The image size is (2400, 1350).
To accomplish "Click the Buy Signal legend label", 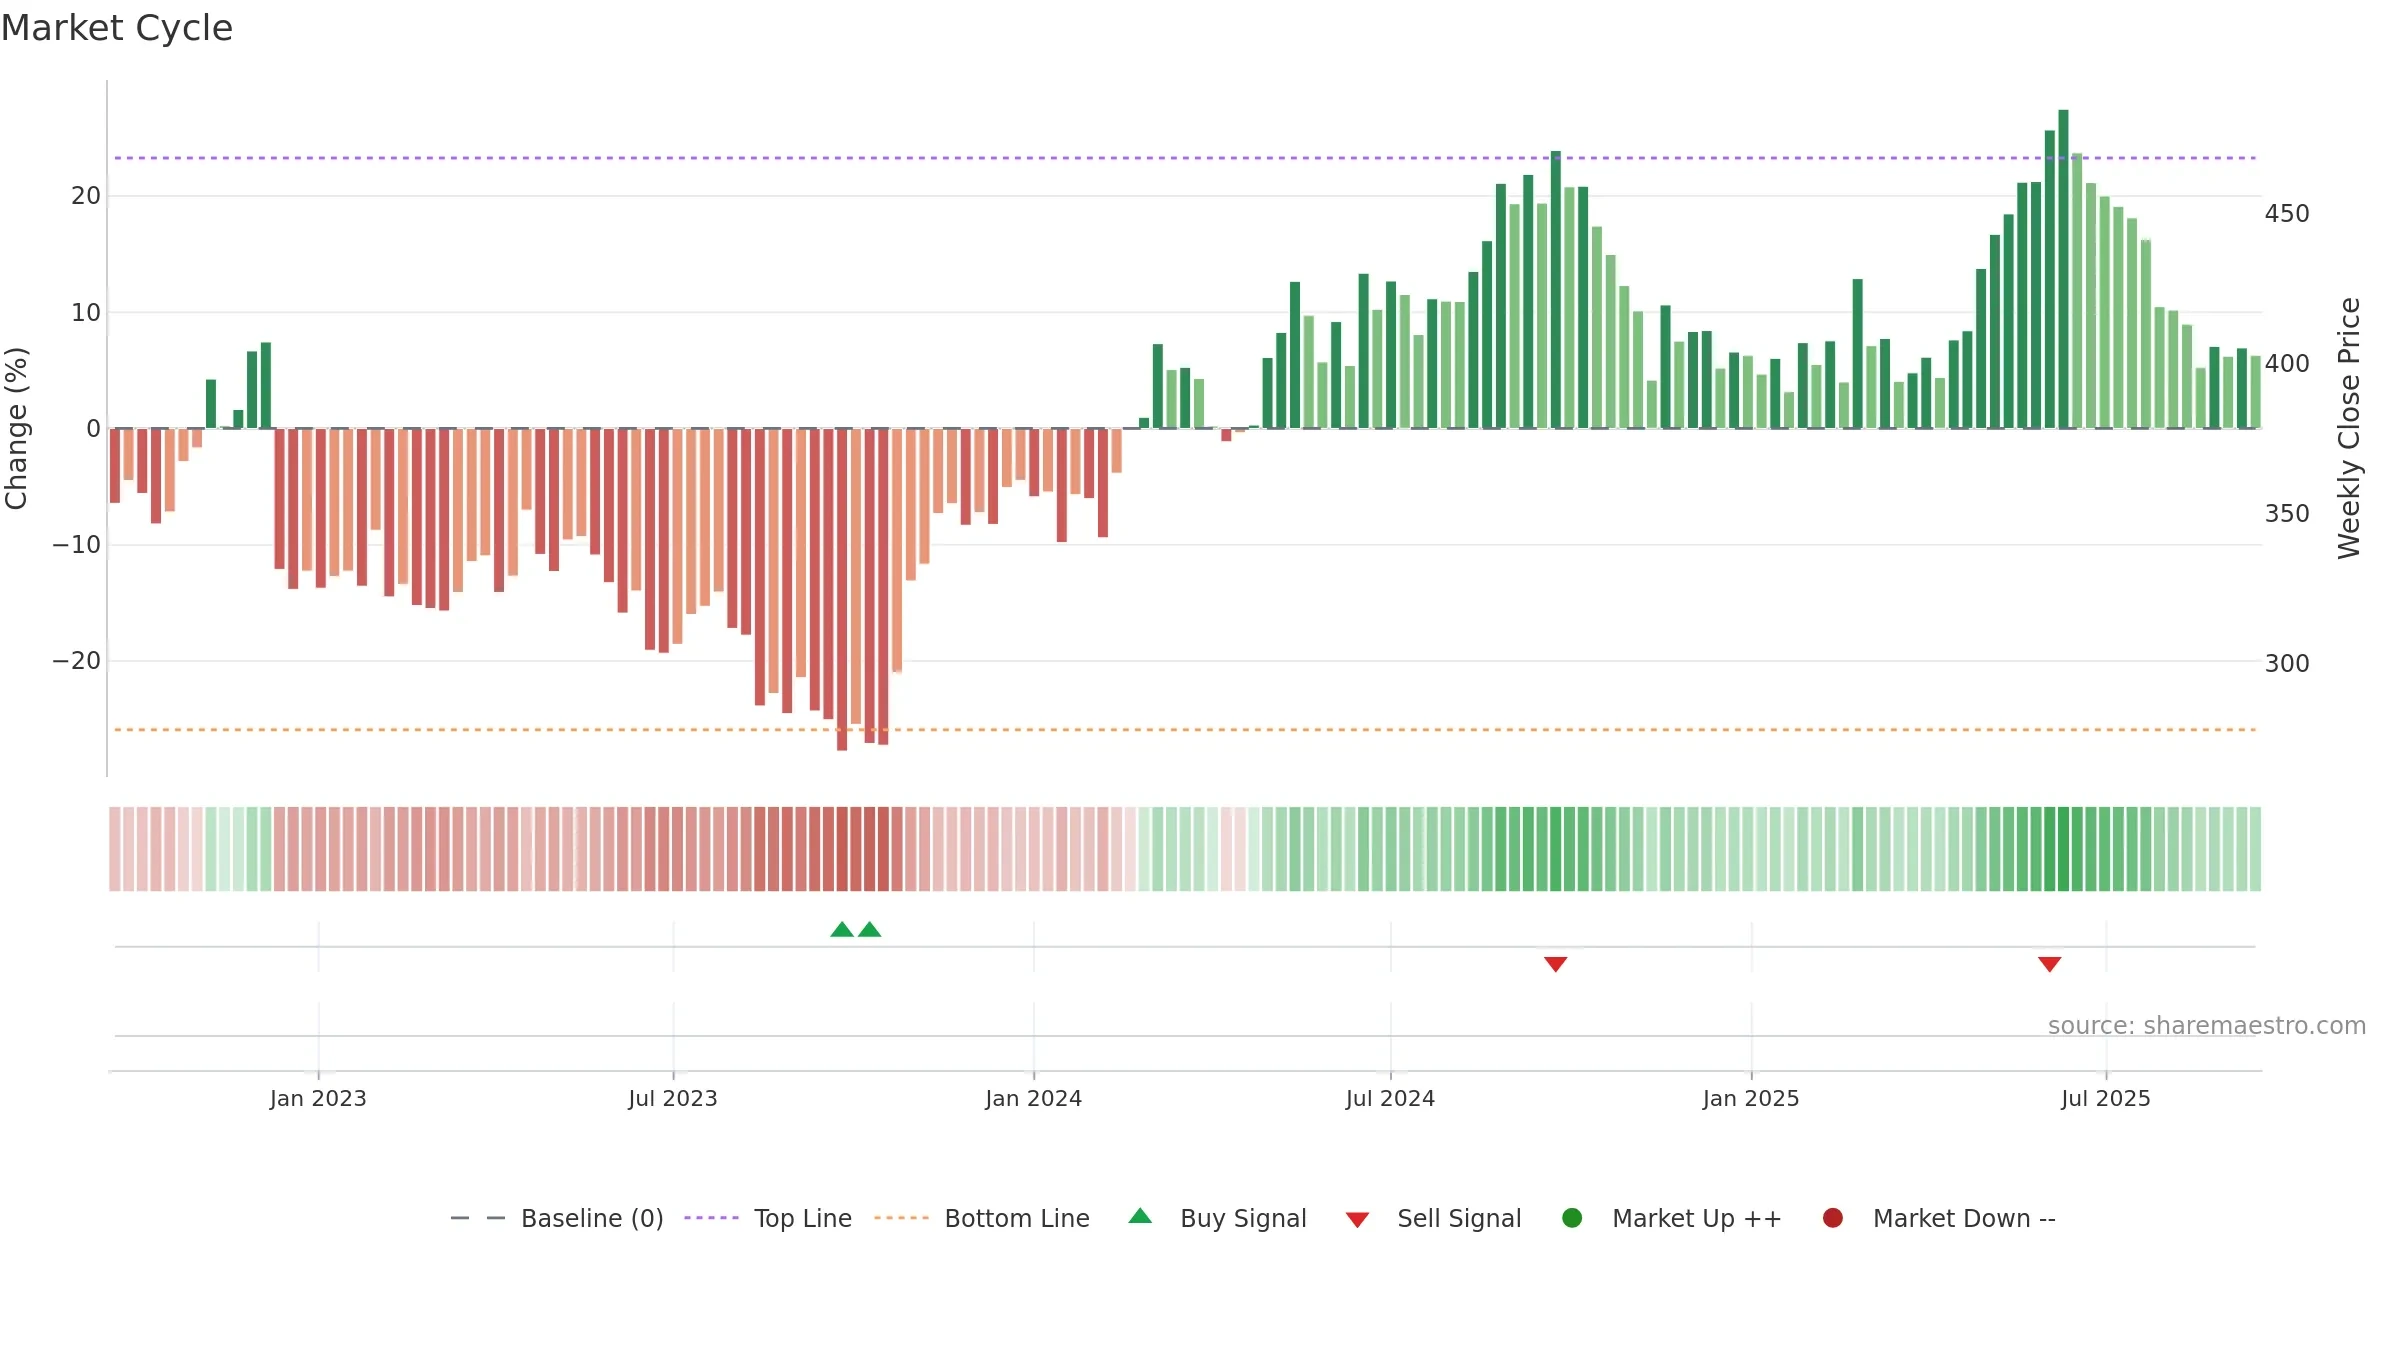I will coord(1243,1218).
